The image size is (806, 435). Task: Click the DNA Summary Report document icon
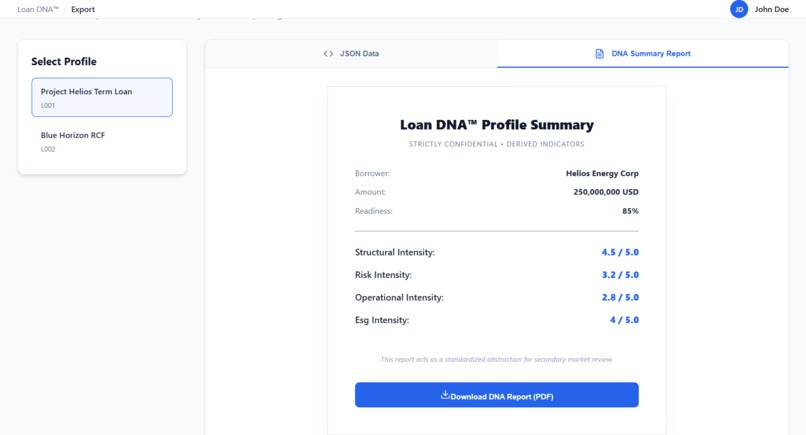pos(599,53)
